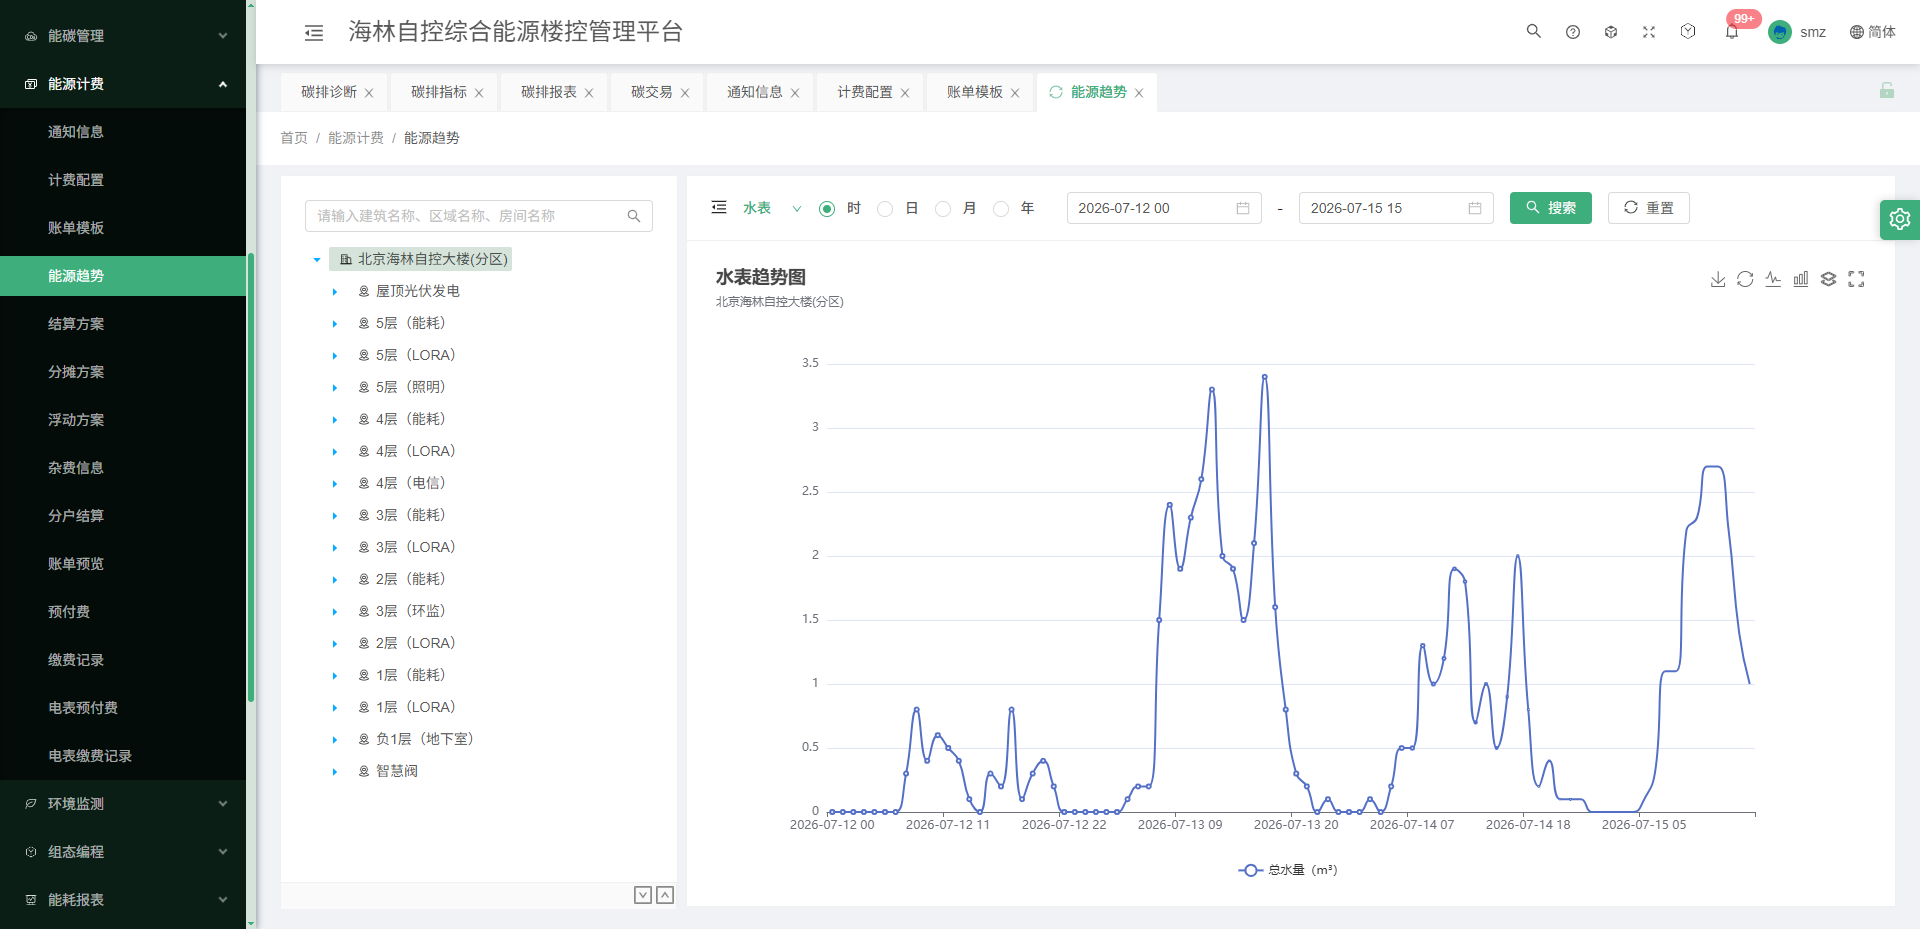Collapse tree panel with the filter list icon
The height and width of the screenshot is (929, 1920).
pos(719,208)
